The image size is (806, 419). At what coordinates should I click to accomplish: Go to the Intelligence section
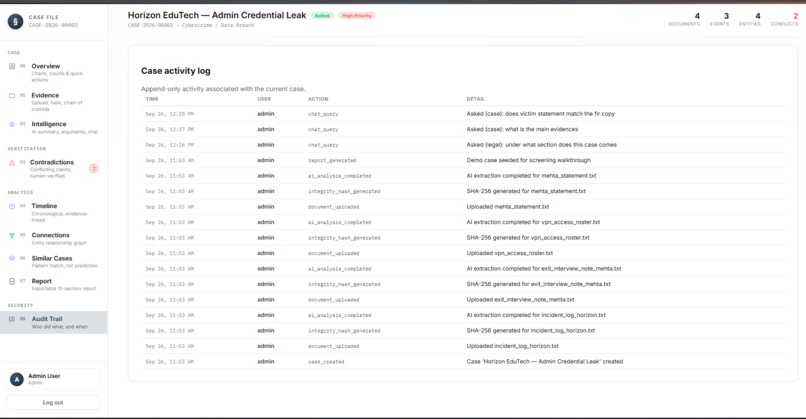click(53, 127)
